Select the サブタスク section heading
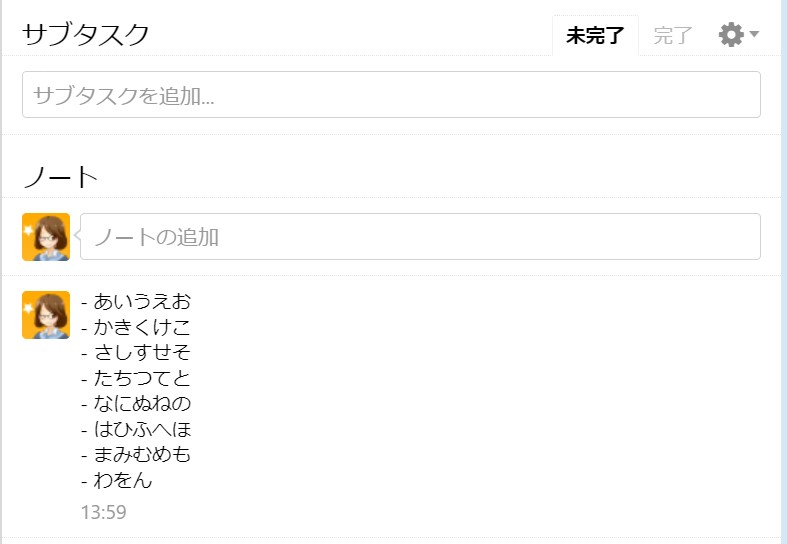Viewport: 787px width, 544px height. (x=86, y=35)
